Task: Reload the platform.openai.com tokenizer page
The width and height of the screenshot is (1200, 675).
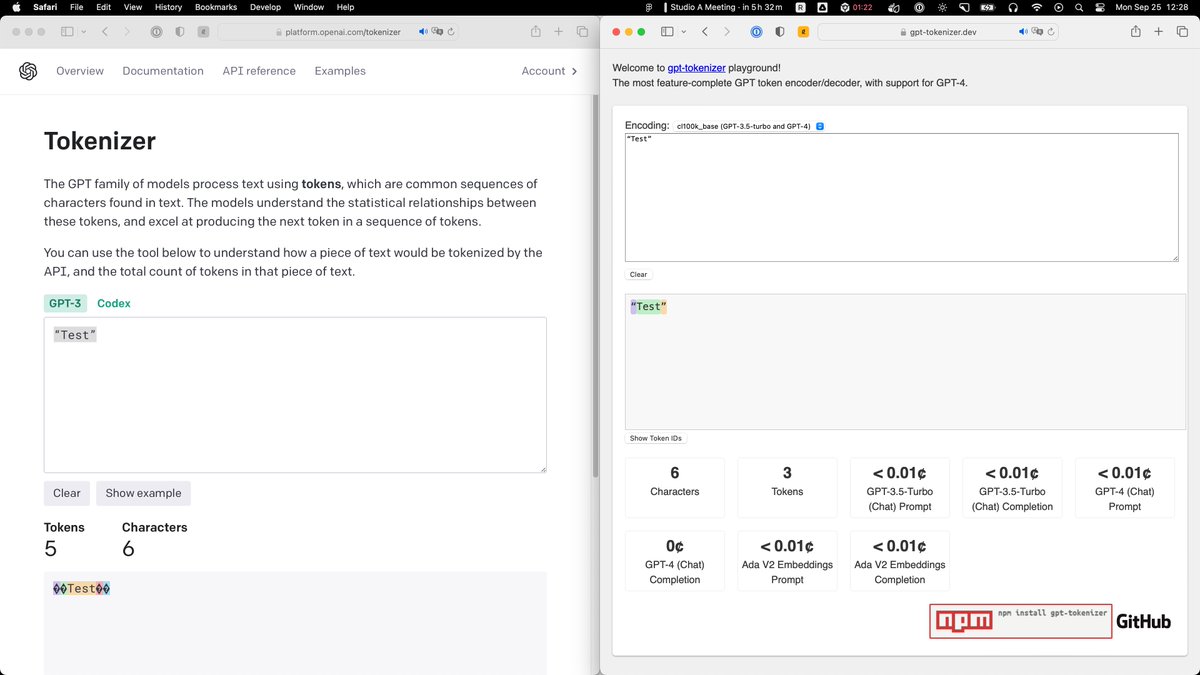Action: 452,32
